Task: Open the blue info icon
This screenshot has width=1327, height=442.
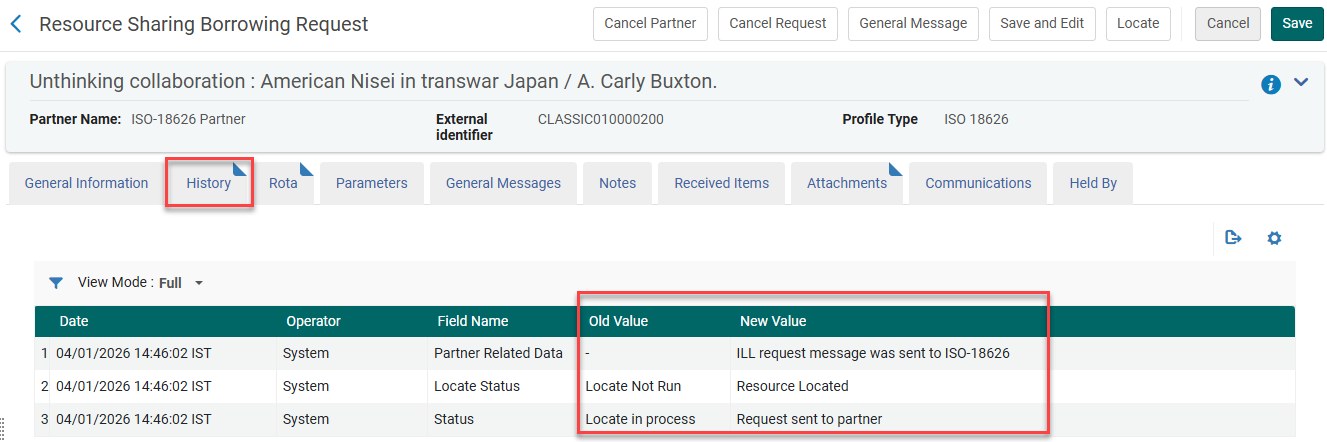Action: tap(1271, 85)
